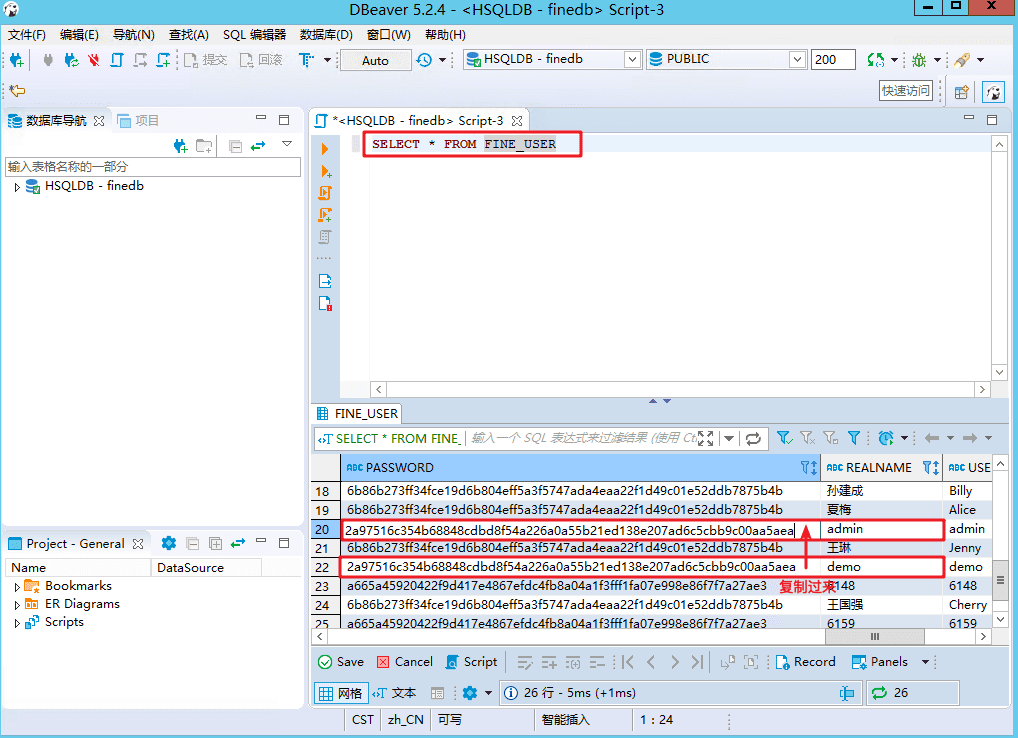Click the debug bug icon in toolbar

click(x=919, y=60)
